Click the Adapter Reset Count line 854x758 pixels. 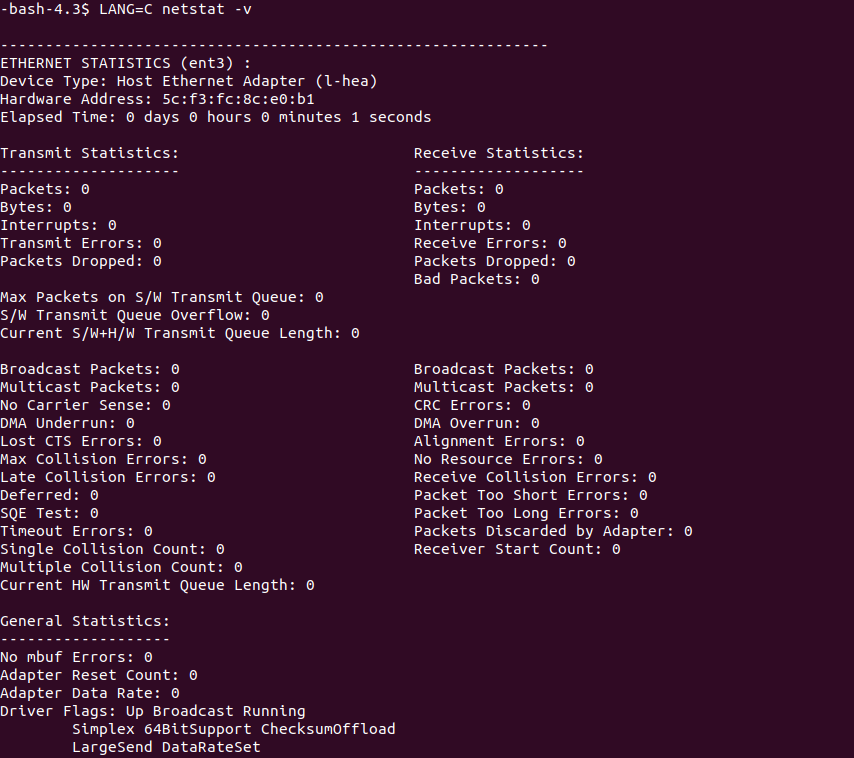(x=98, y=675)
